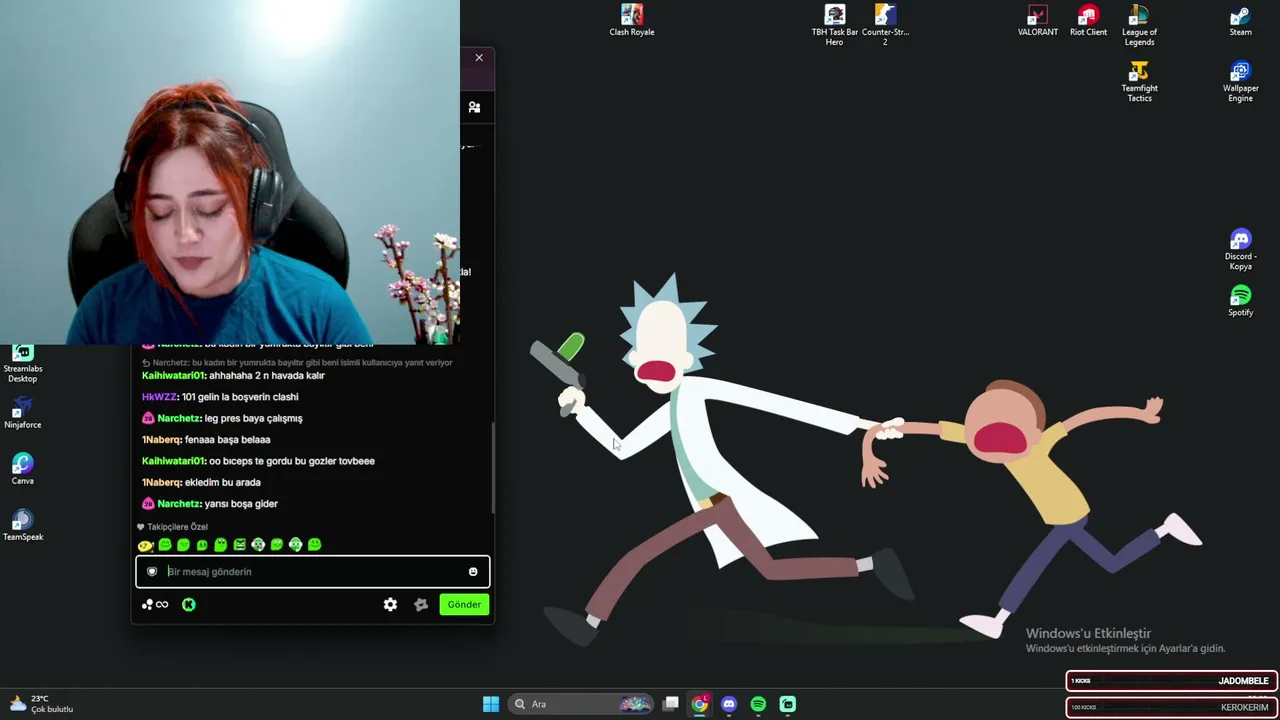Screen dimensions: 1280x720
Task: Focus the 'Bir mesaj gönderin' chat input
Action: [x=313, y=572]
